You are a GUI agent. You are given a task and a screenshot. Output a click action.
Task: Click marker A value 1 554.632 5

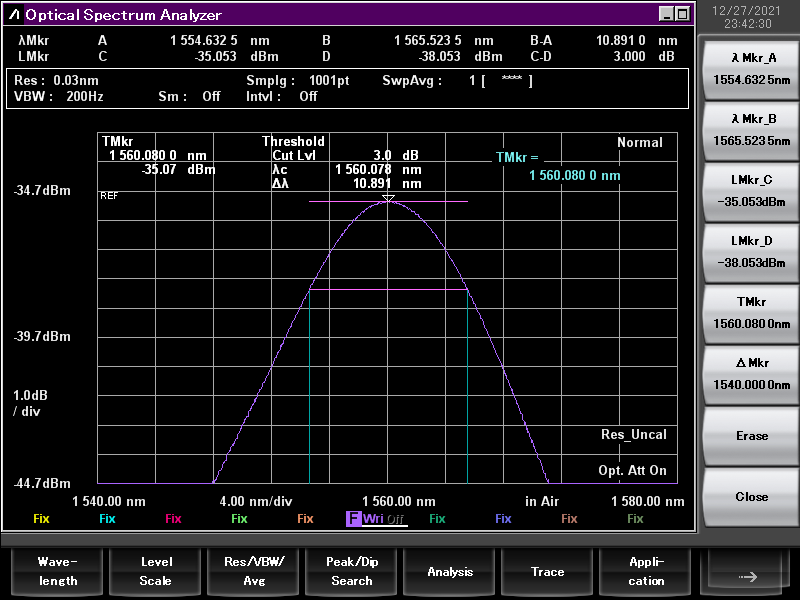204,40
